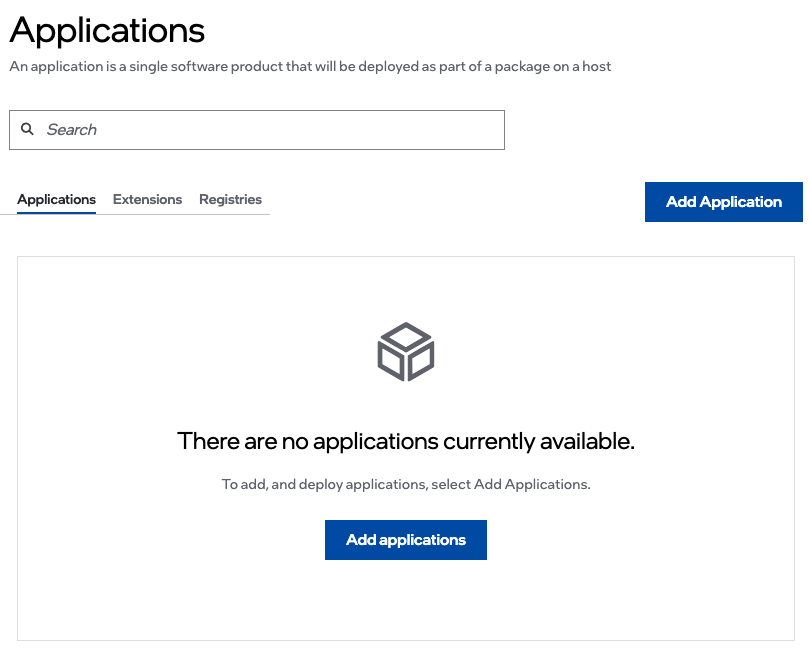This screenshot has width=809, height=650.
Task: Focus the Search applications input field
Action: 270,130
